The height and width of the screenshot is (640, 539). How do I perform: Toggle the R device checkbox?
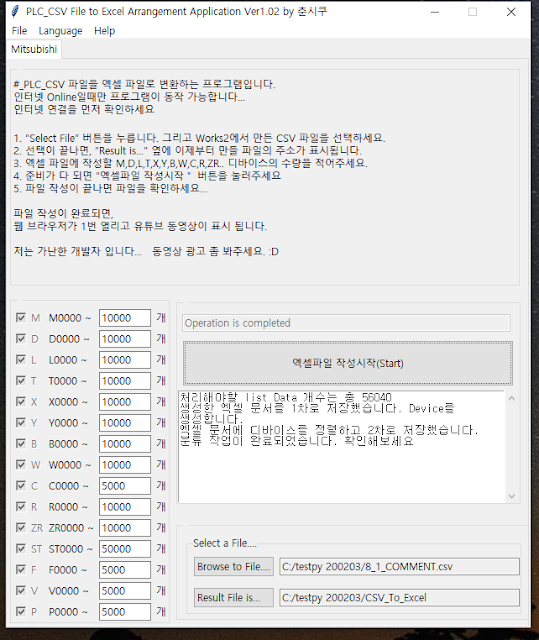(x=20, y=507)
